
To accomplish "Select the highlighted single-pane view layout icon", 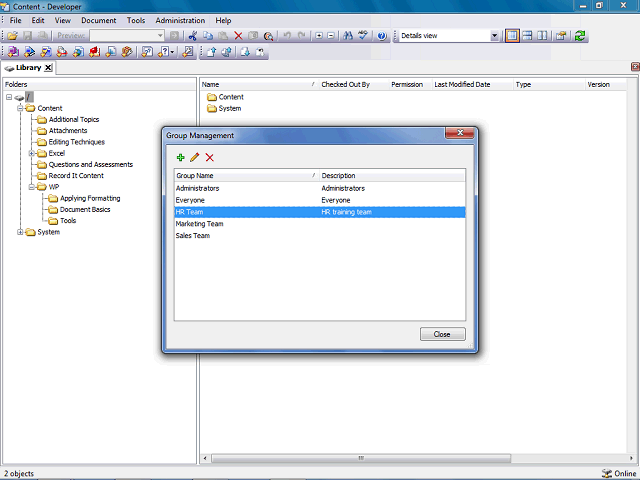I will (x=512, y=36).
